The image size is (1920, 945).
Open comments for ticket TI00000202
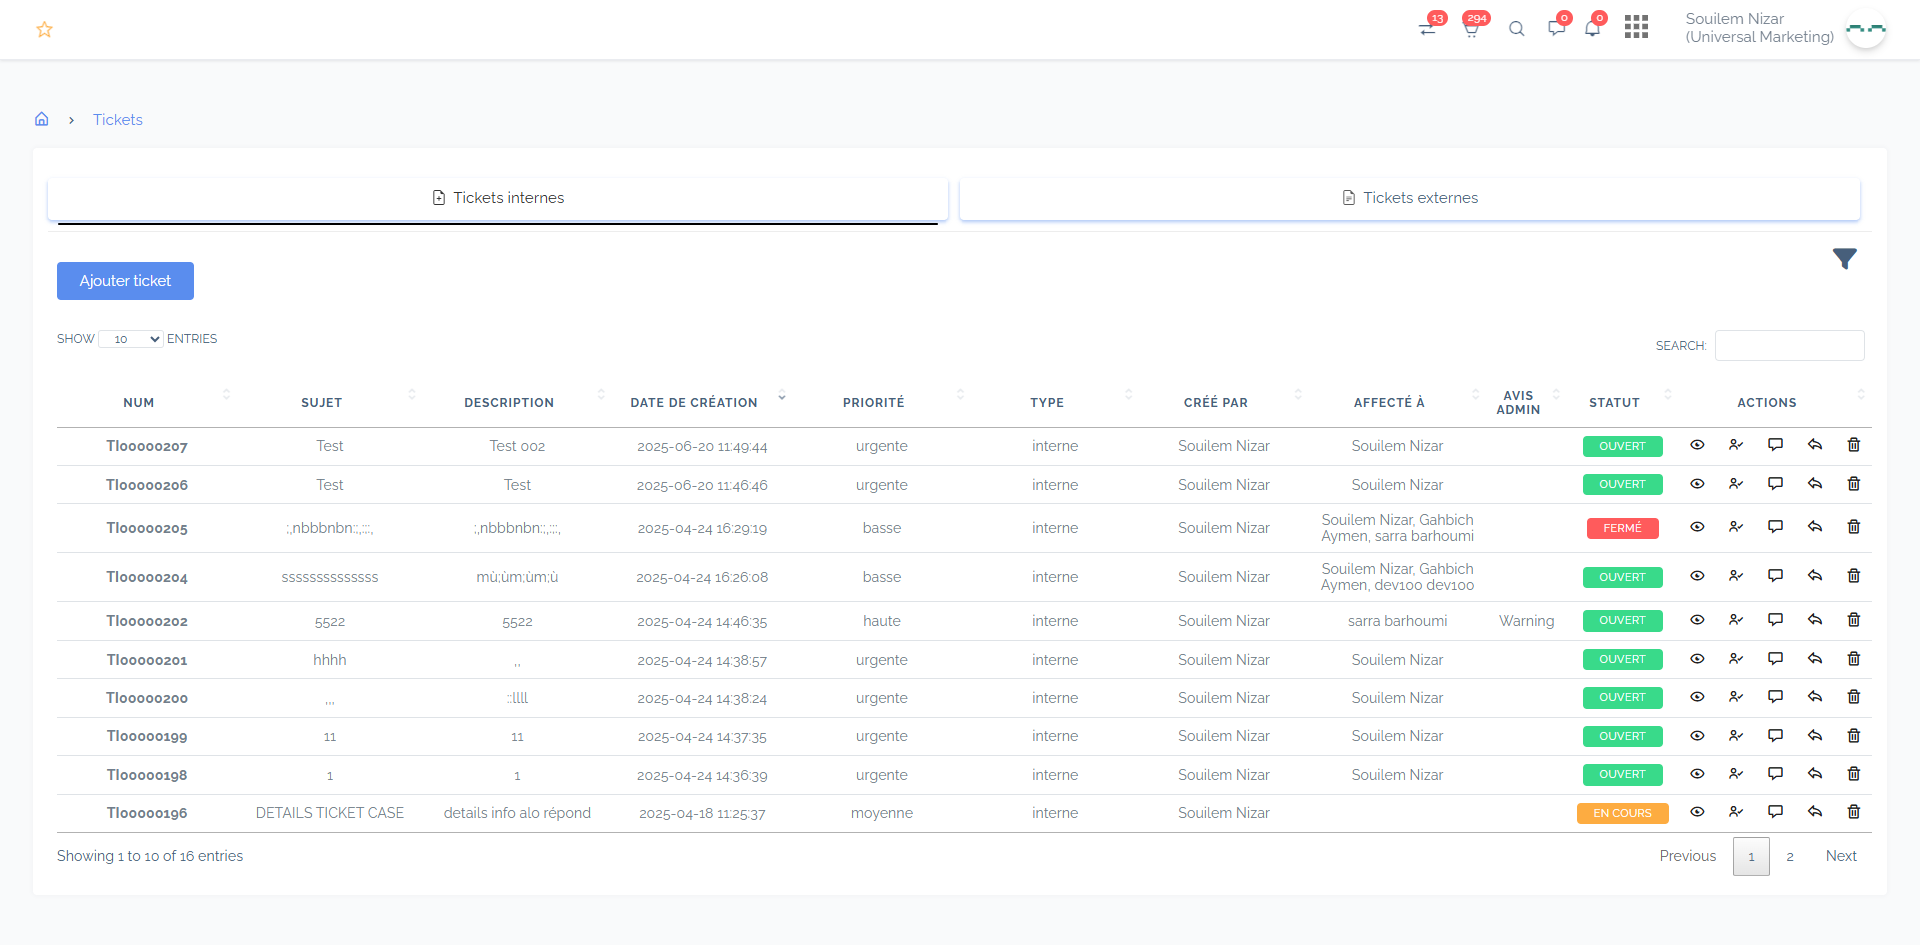click(x=1775, y=620)
